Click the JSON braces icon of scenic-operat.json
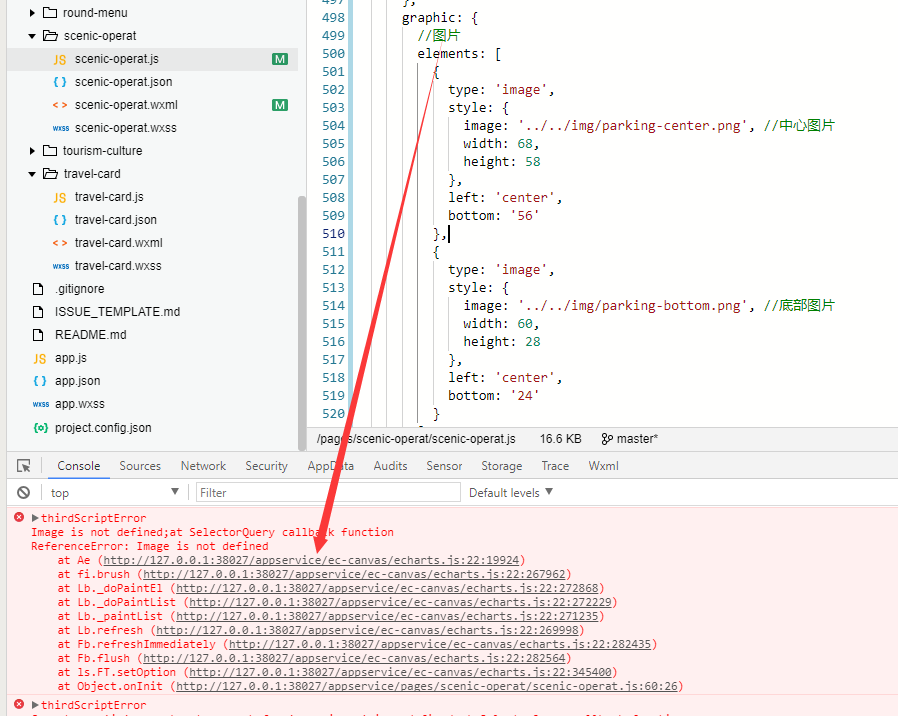 pos(60,82)
